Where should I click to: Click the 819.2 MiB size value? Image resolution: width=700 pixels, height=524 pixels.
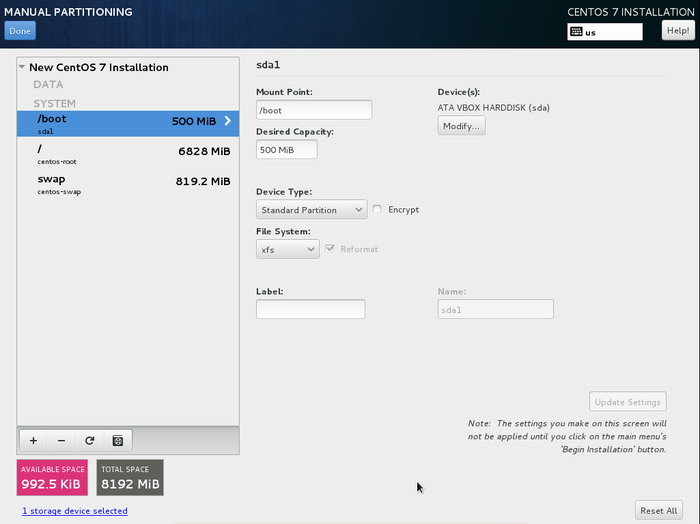pos(203,181)
